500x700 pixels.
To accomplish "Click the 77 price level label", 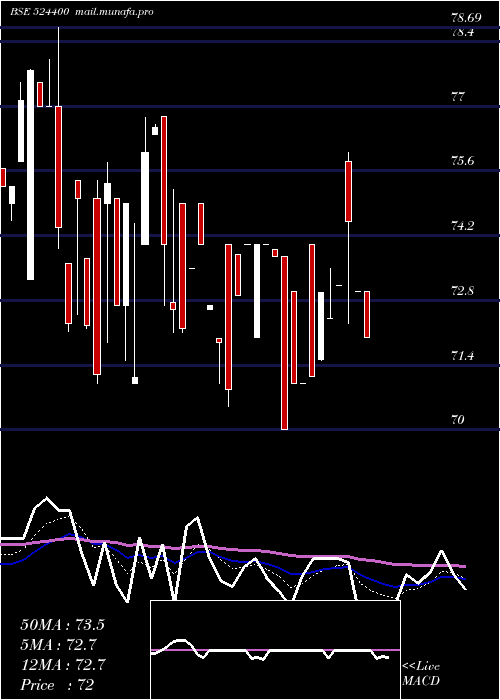I will [458, 96].
